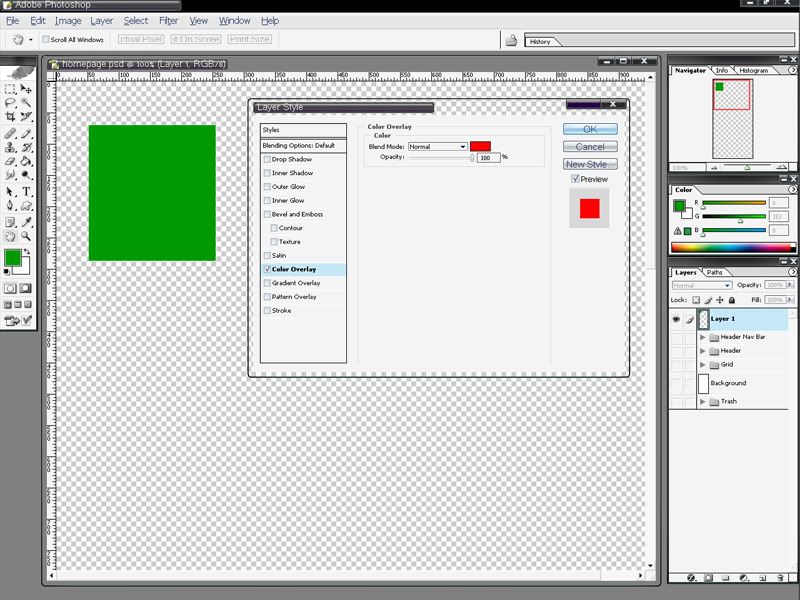800x600 pixels.
Task: Select the History Brush tool
Action: [26, 147]
